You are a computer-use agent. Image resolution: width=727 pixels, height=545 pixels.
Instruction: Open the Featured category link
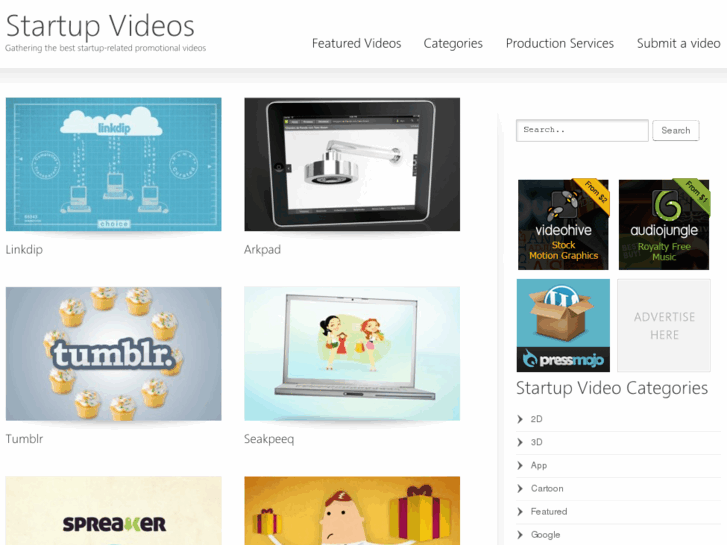(x=549, y=512)
